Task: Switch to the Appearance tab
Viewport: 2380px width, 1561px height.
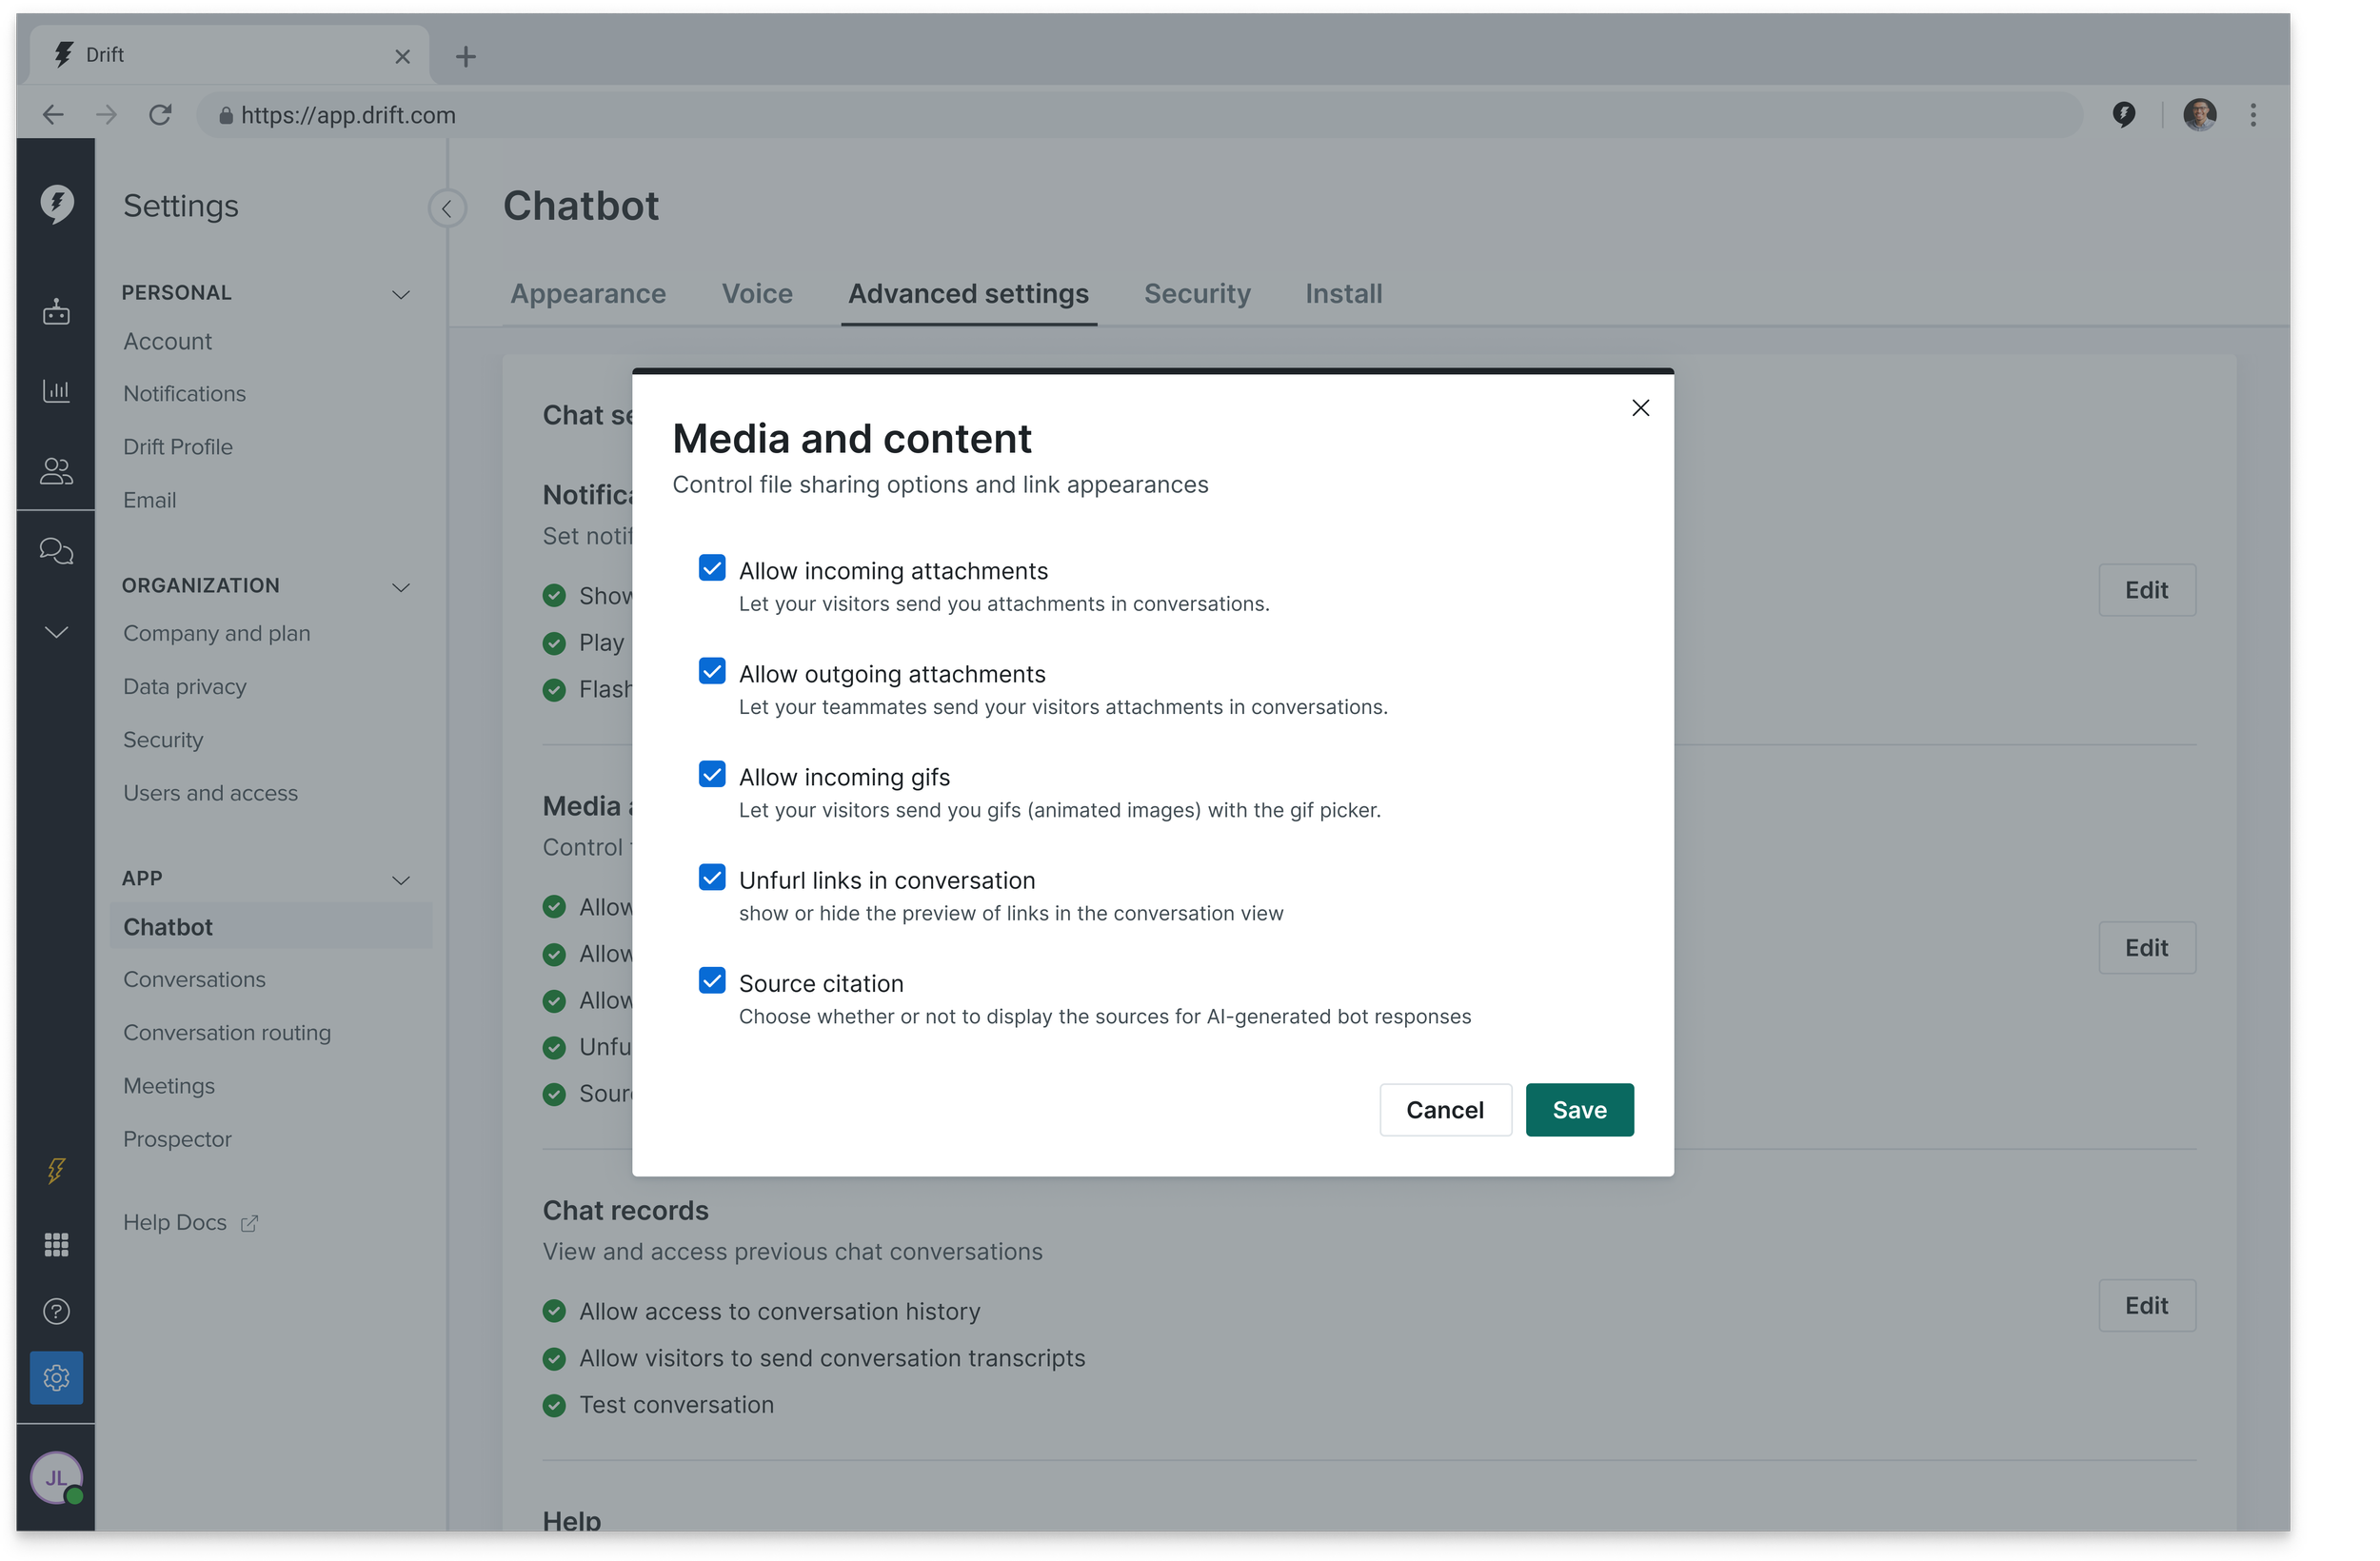Action: 588,294
